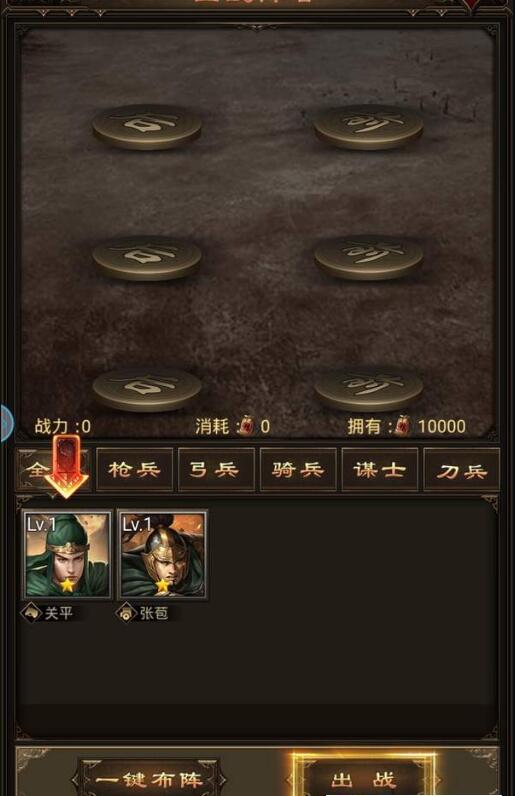Viewport: 515px width, 796px height.
Task: Tap the class icon beside 关平's name
Action: click(31, 613)
